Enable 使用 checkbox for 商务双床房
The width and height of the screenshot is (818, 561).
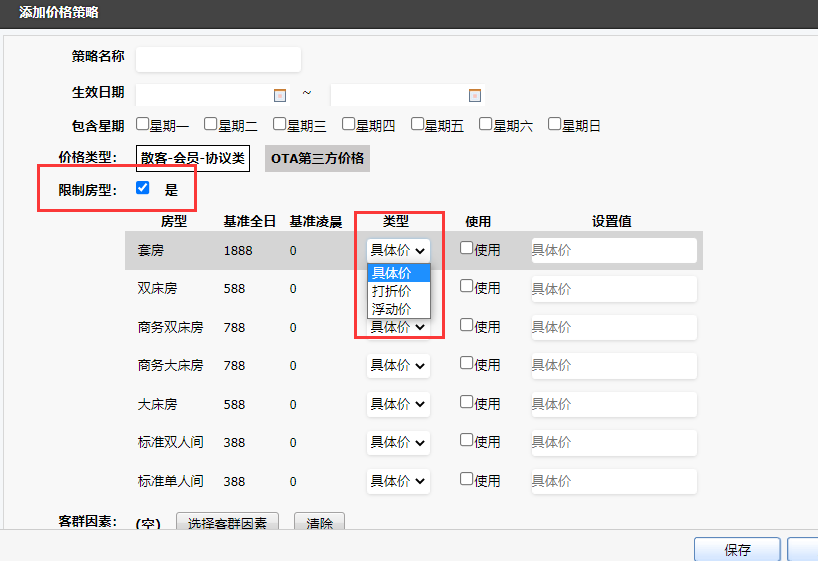point(466,325)
